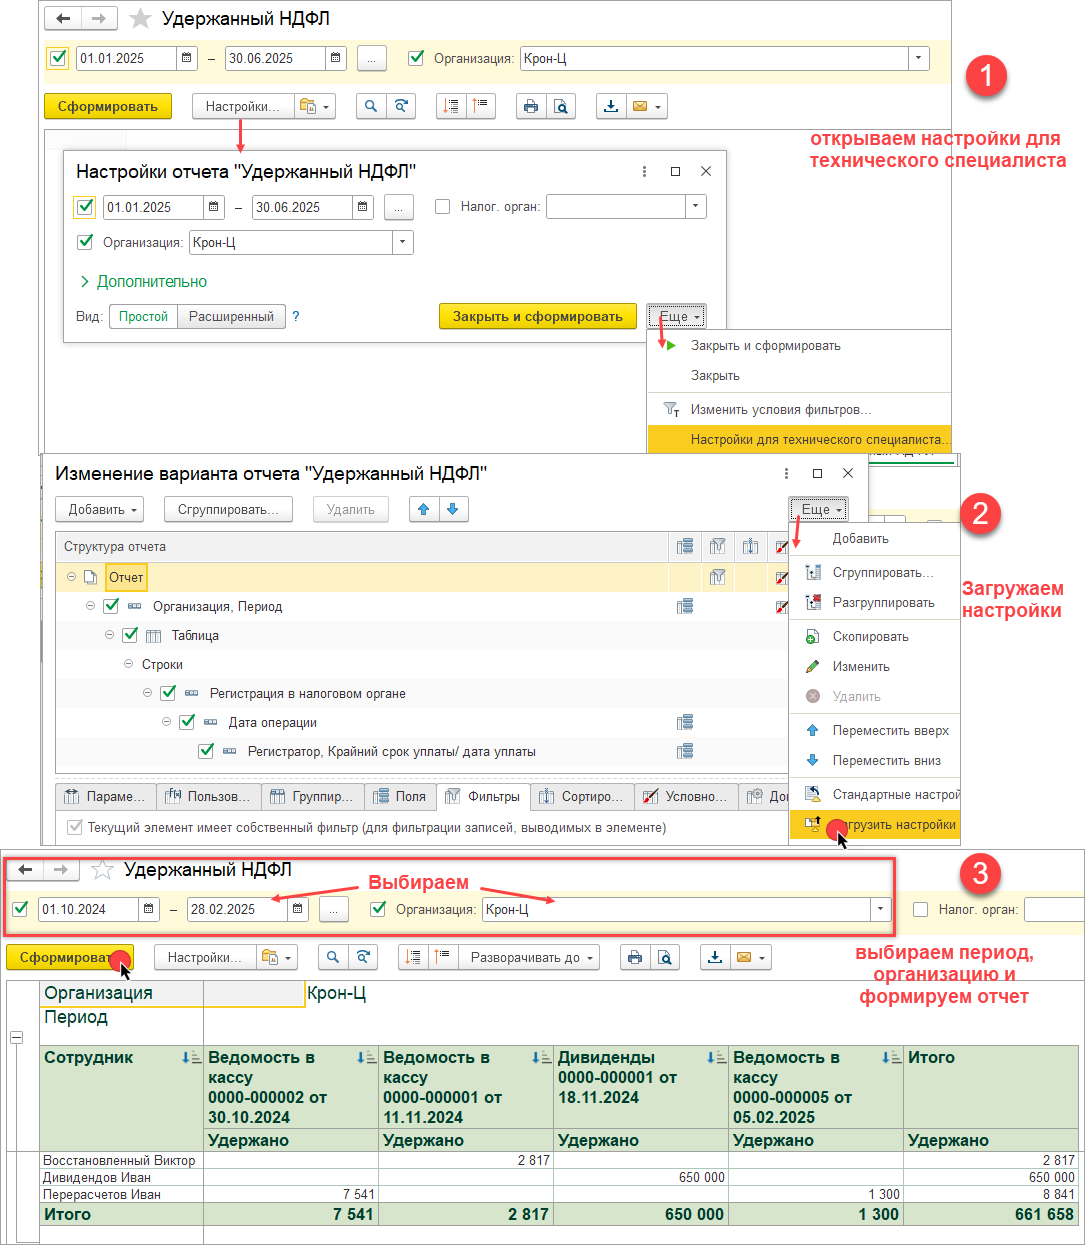
Task: Click collapse all groups icon in top window toolbar
Action: (x=481, y=106)
